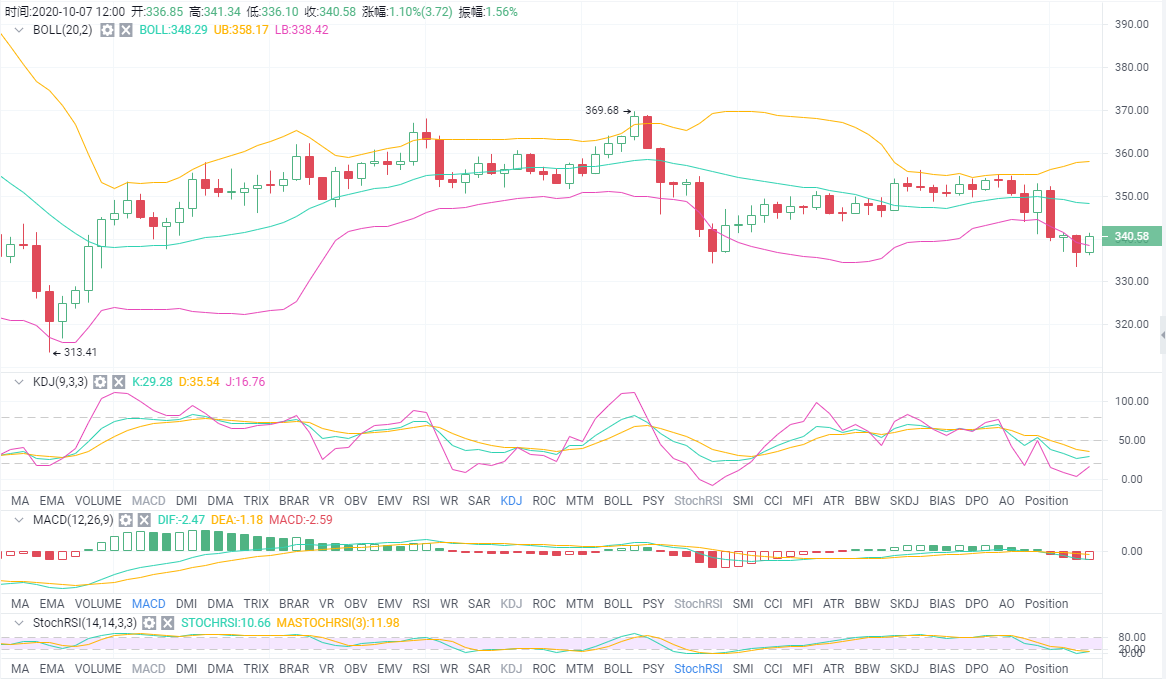Screen dimensions: 1166x679
Task: Open KDJ(9,3,3) indicator settings gear
Action: 100,382
